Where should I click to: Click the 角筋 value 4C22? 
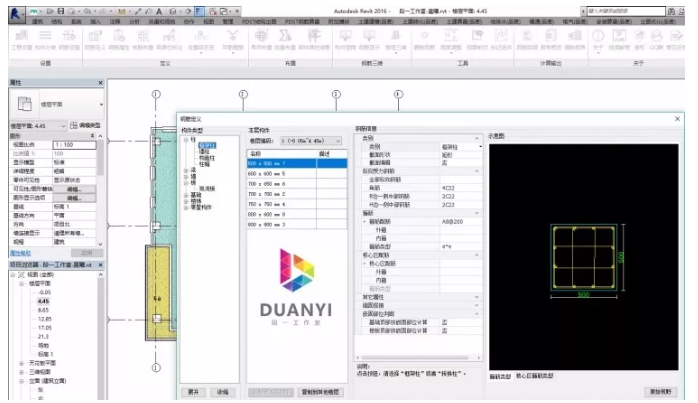[448, 188]
